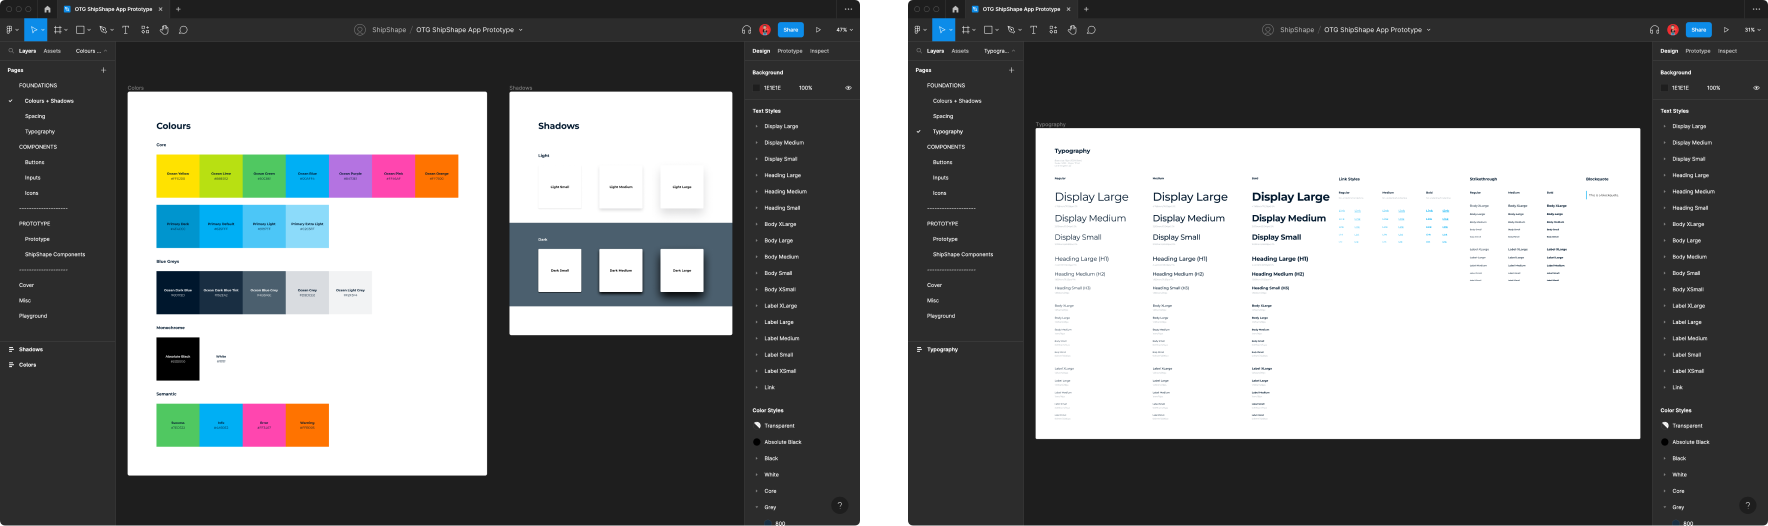Click the Share button in left window
The width and height of the screenshot is (1768, 526).
pos(790,30)
